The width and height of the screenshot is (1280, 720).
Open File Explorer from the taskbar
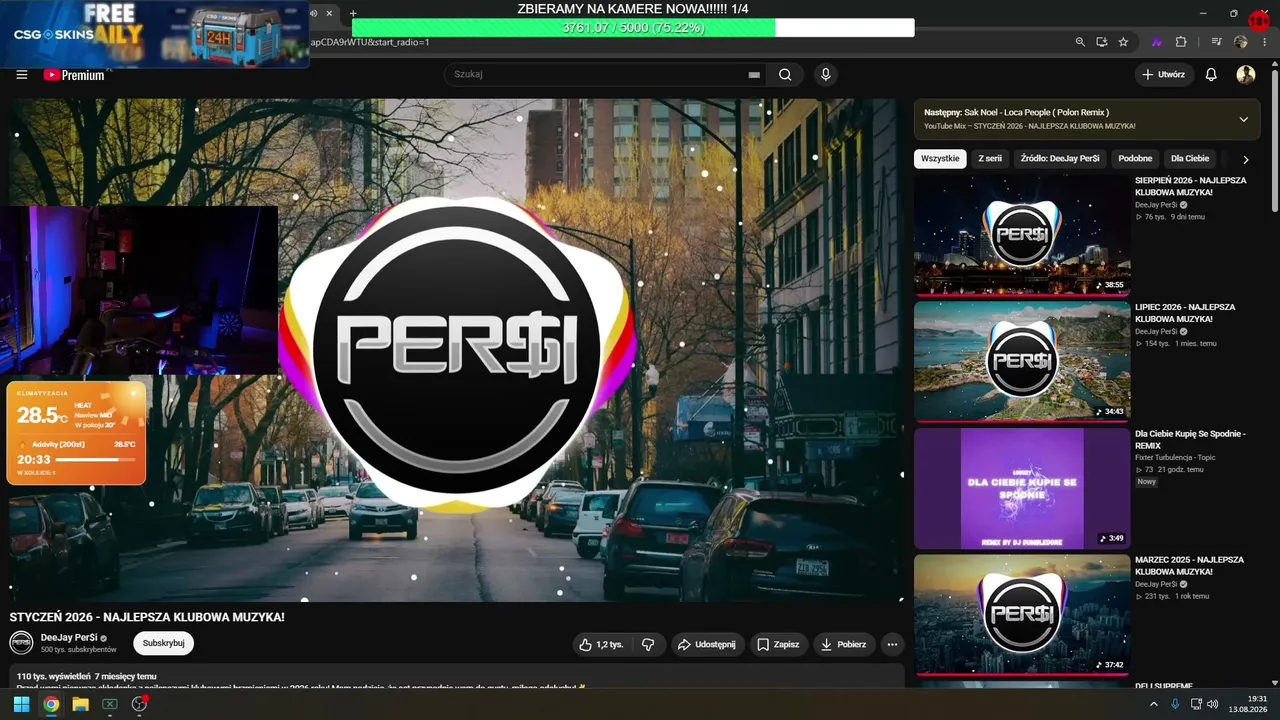(x=80, y=704)
